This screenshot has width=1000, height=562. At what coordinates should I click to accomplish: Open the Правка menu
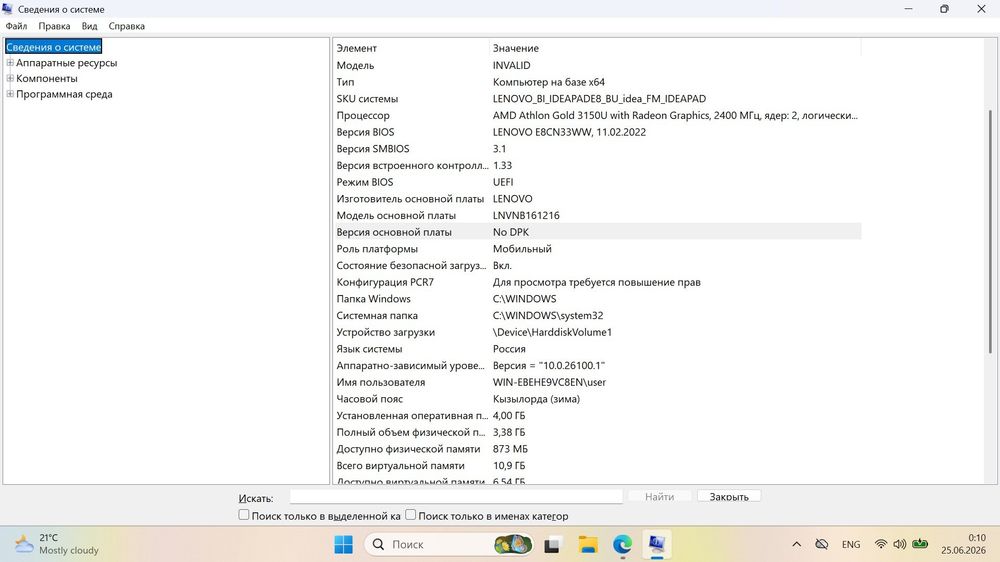point(54,26)
